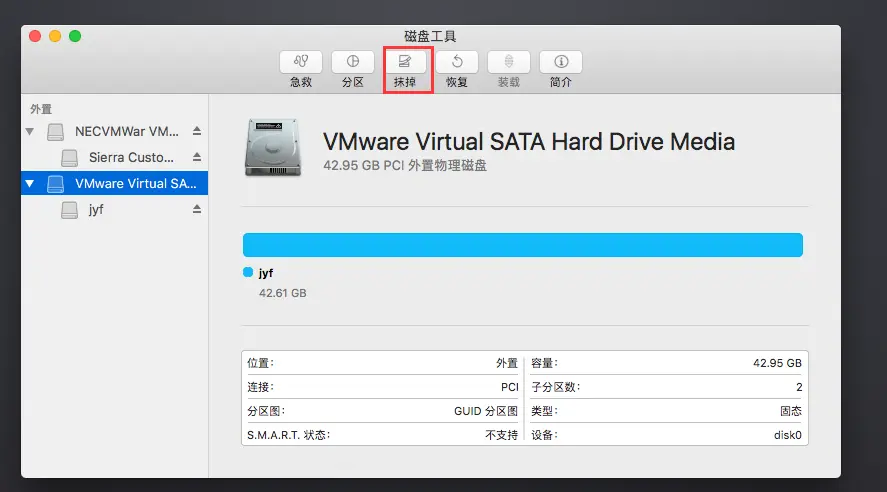Click the blue jyf partition usage bar
The height and width of the screenshot is (492, 887).
point(523,245)
